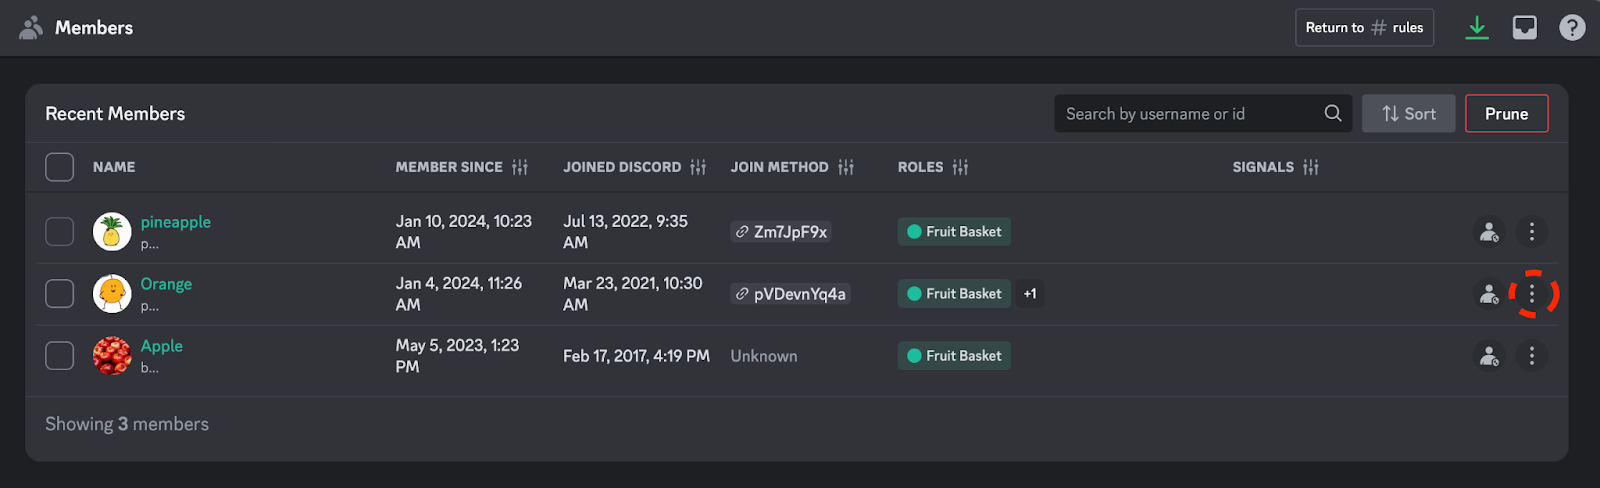Click the moderation icon for Apple
The height and width of the screenshot is (488, 1600).
coord(1489,356)
